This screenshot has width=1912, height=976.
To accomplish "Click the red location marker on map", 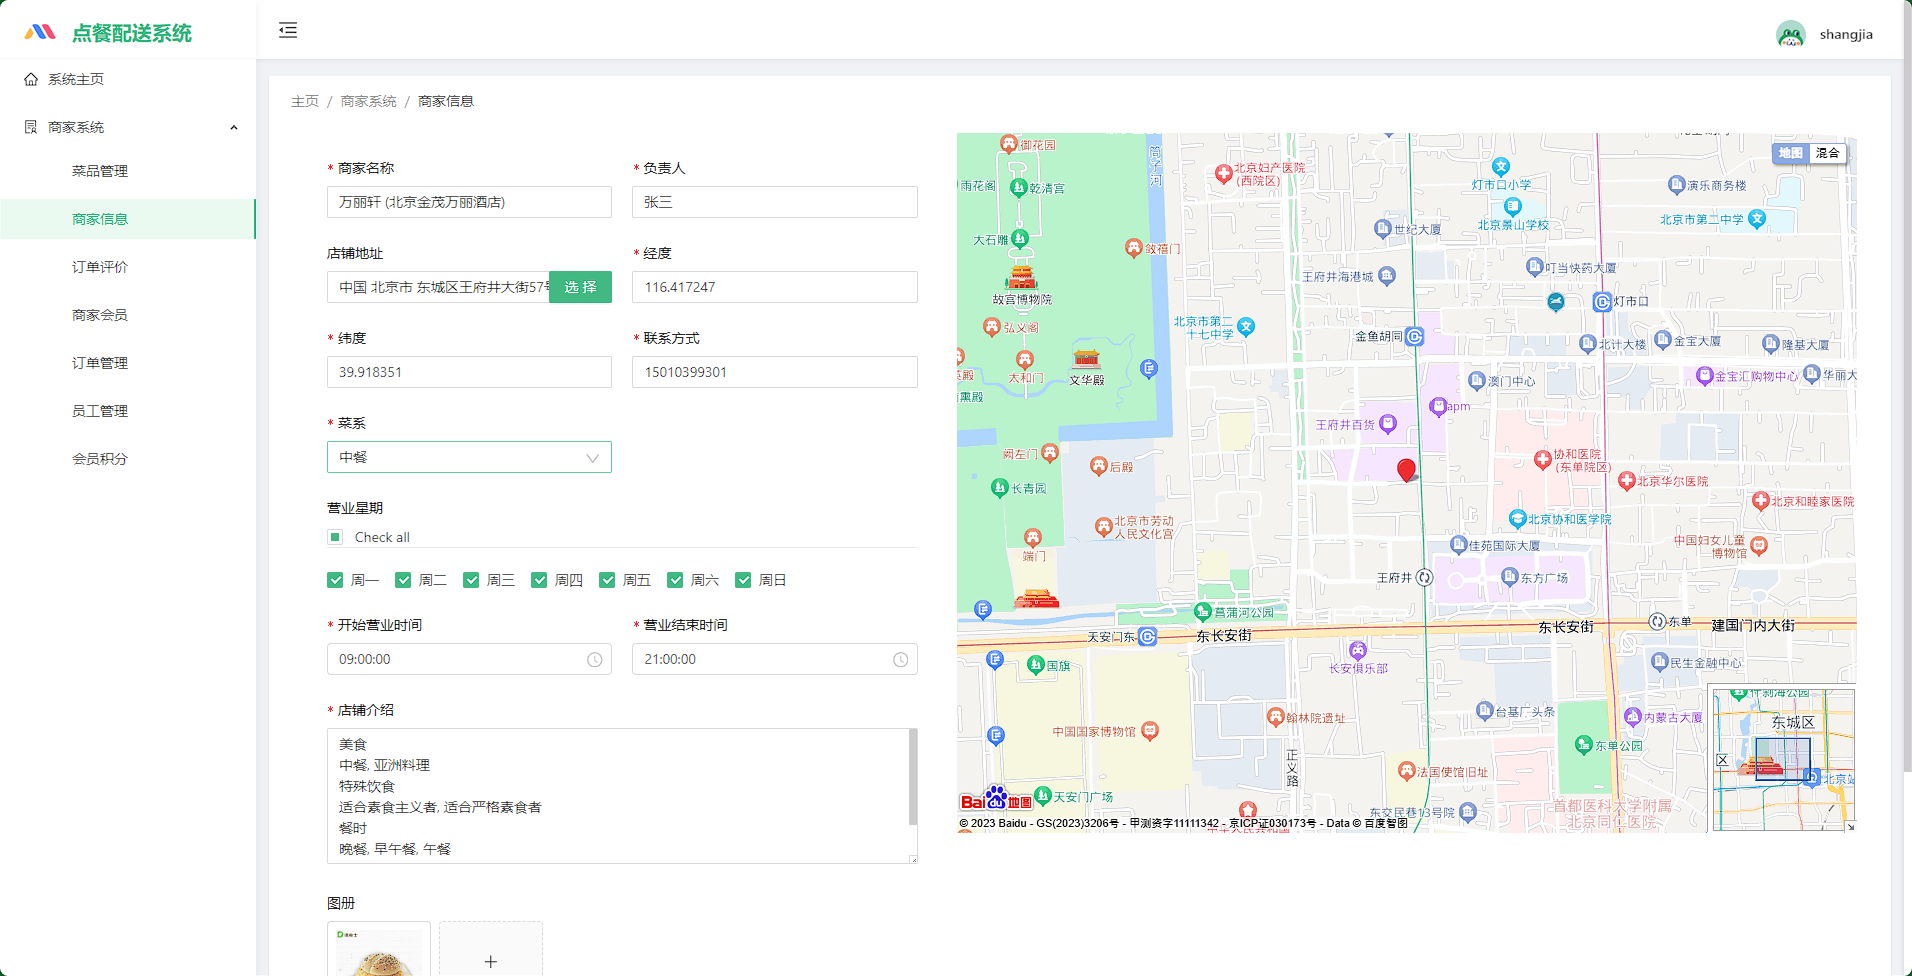I will (x=1406, y=470).
